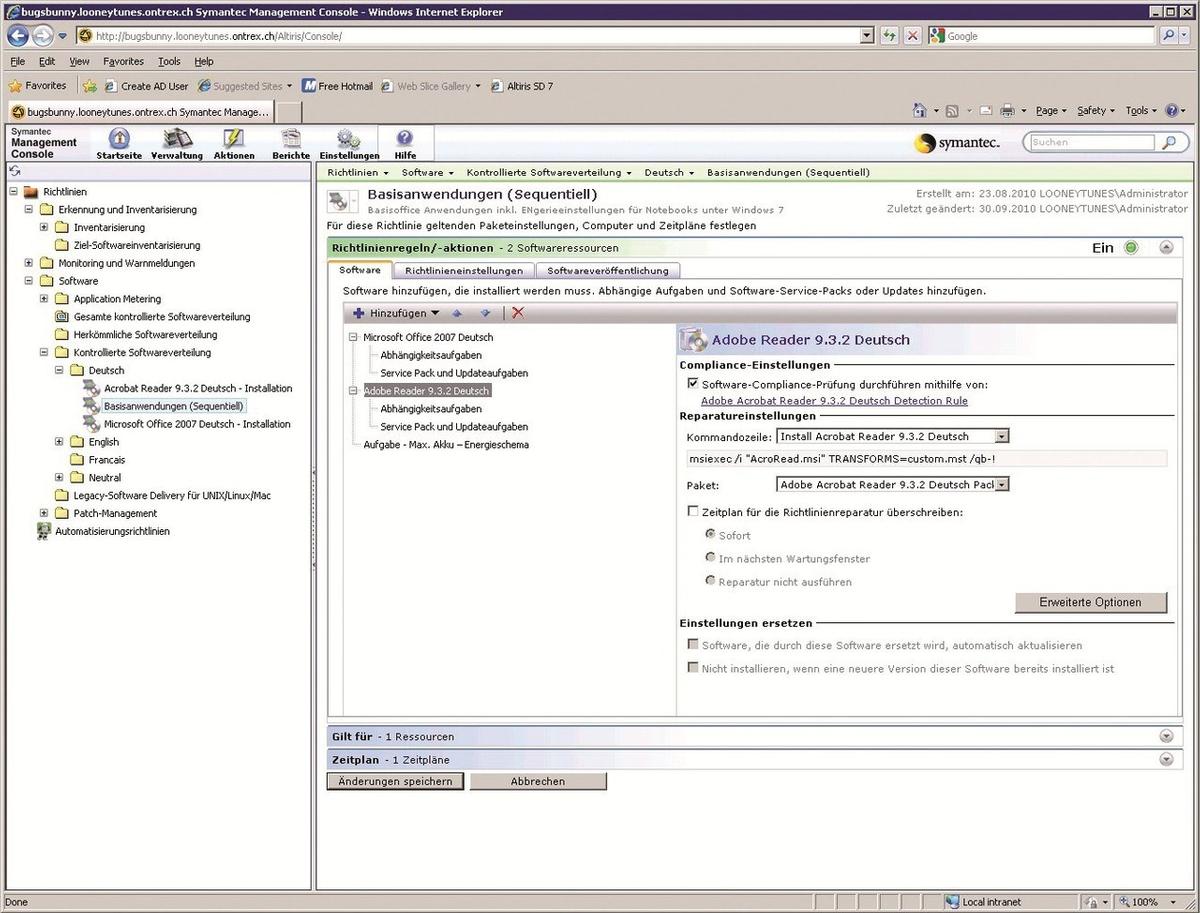
Task: Check Zeitplan für die Richtlinienreparatur überschreiben
Action: 693,512
